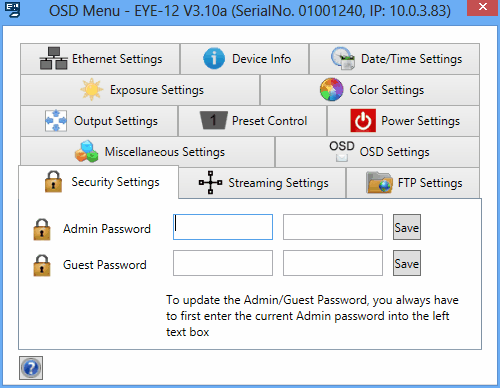This screenshot has height=388, width=500.
Task: Click the FTP Settings folder icon
Action: pos(379,182)
